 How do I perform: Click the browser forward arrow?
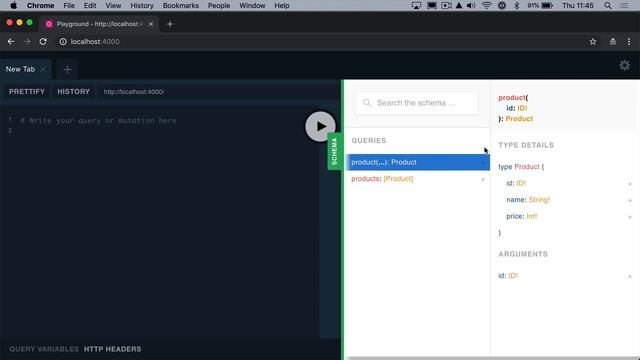[27, 42]
